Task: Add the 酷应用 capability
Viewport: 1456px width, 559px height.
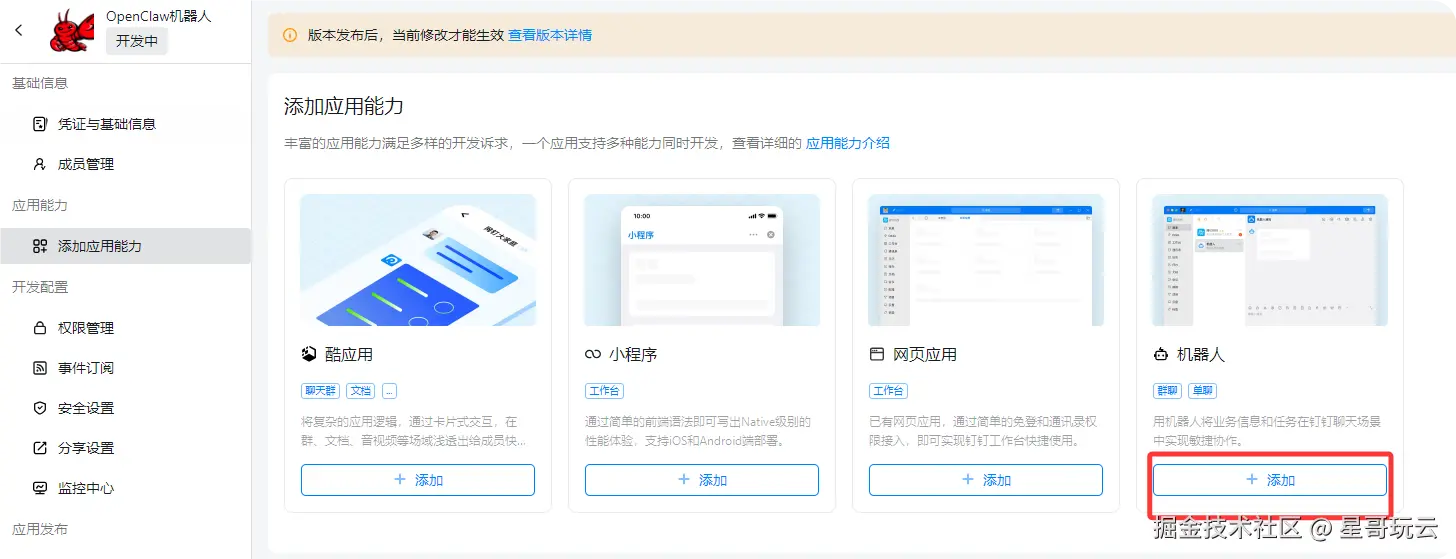Action: [x=418, y=480]
